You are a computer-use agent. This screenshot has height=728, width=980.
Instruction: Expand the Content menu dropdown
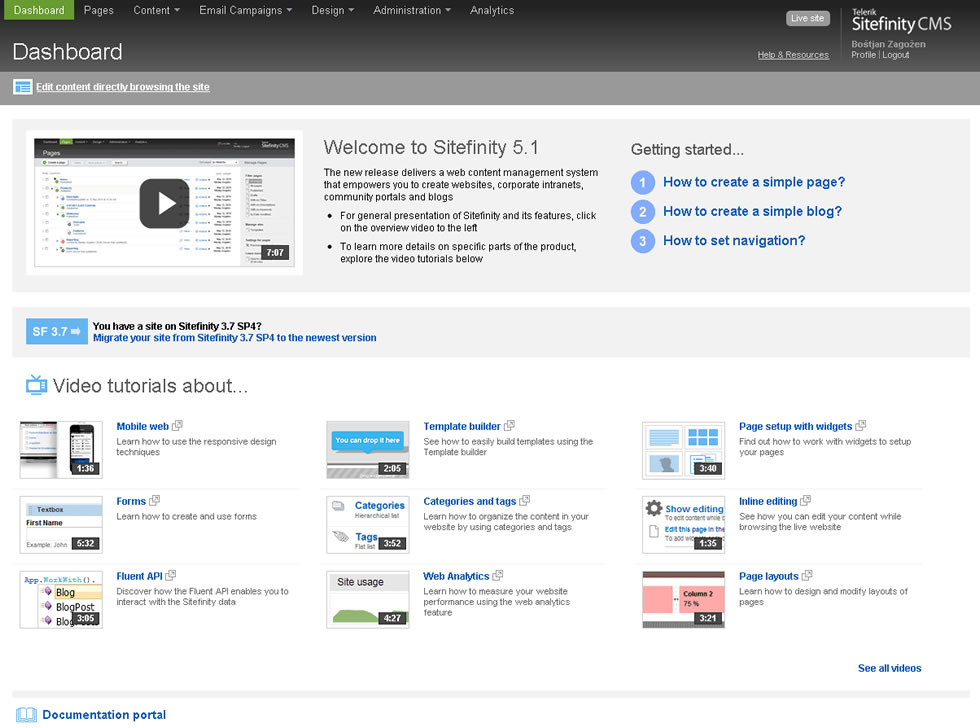coord(156,10)
